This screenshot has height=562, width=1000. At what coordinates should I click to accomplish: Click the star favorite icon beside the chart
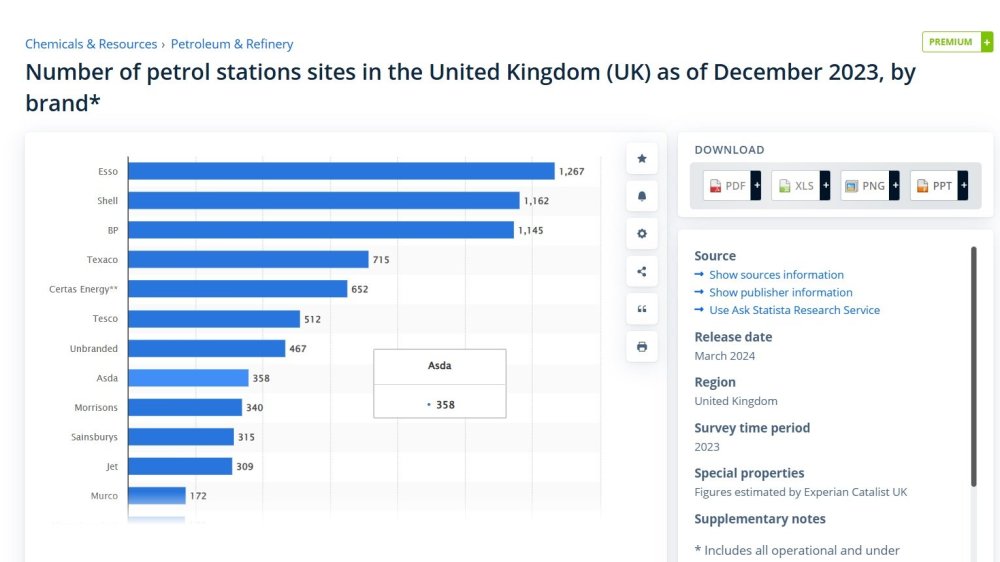pos(642,159)
